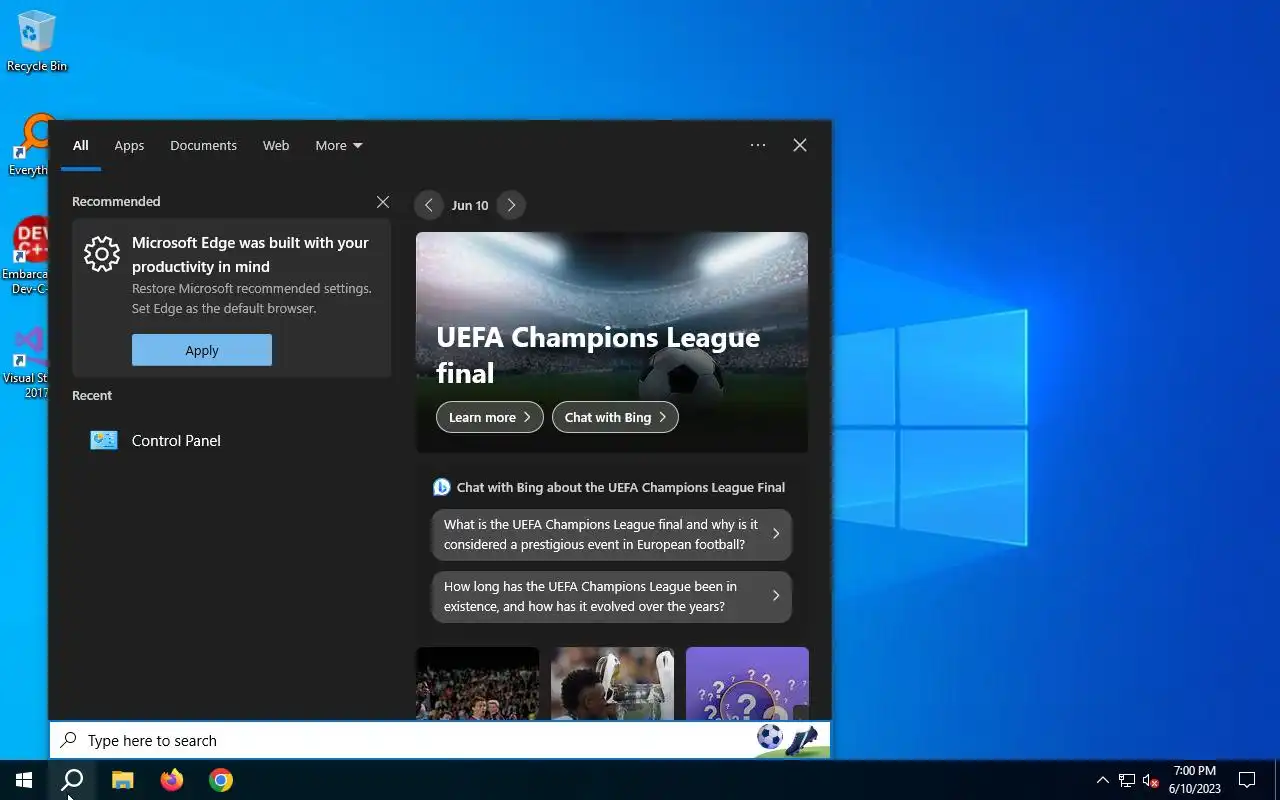Click the Windows Start button
1280x800 pixels.
point(24,780)
